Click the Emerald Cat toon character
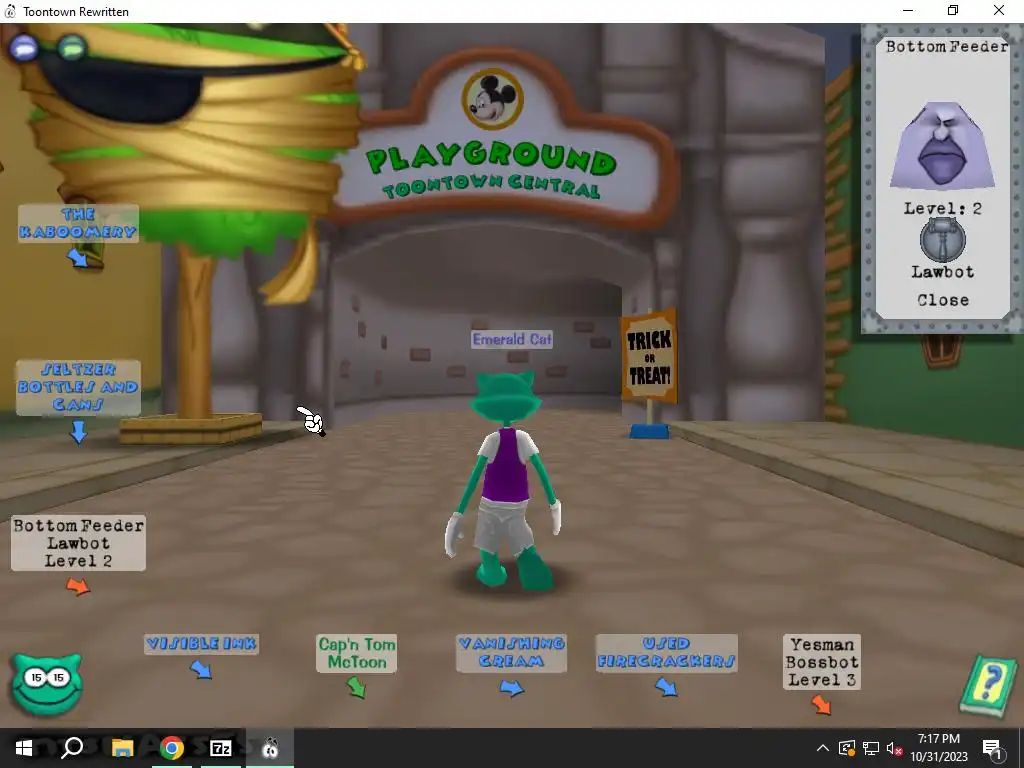1024x768 pixels. (505, 480)
